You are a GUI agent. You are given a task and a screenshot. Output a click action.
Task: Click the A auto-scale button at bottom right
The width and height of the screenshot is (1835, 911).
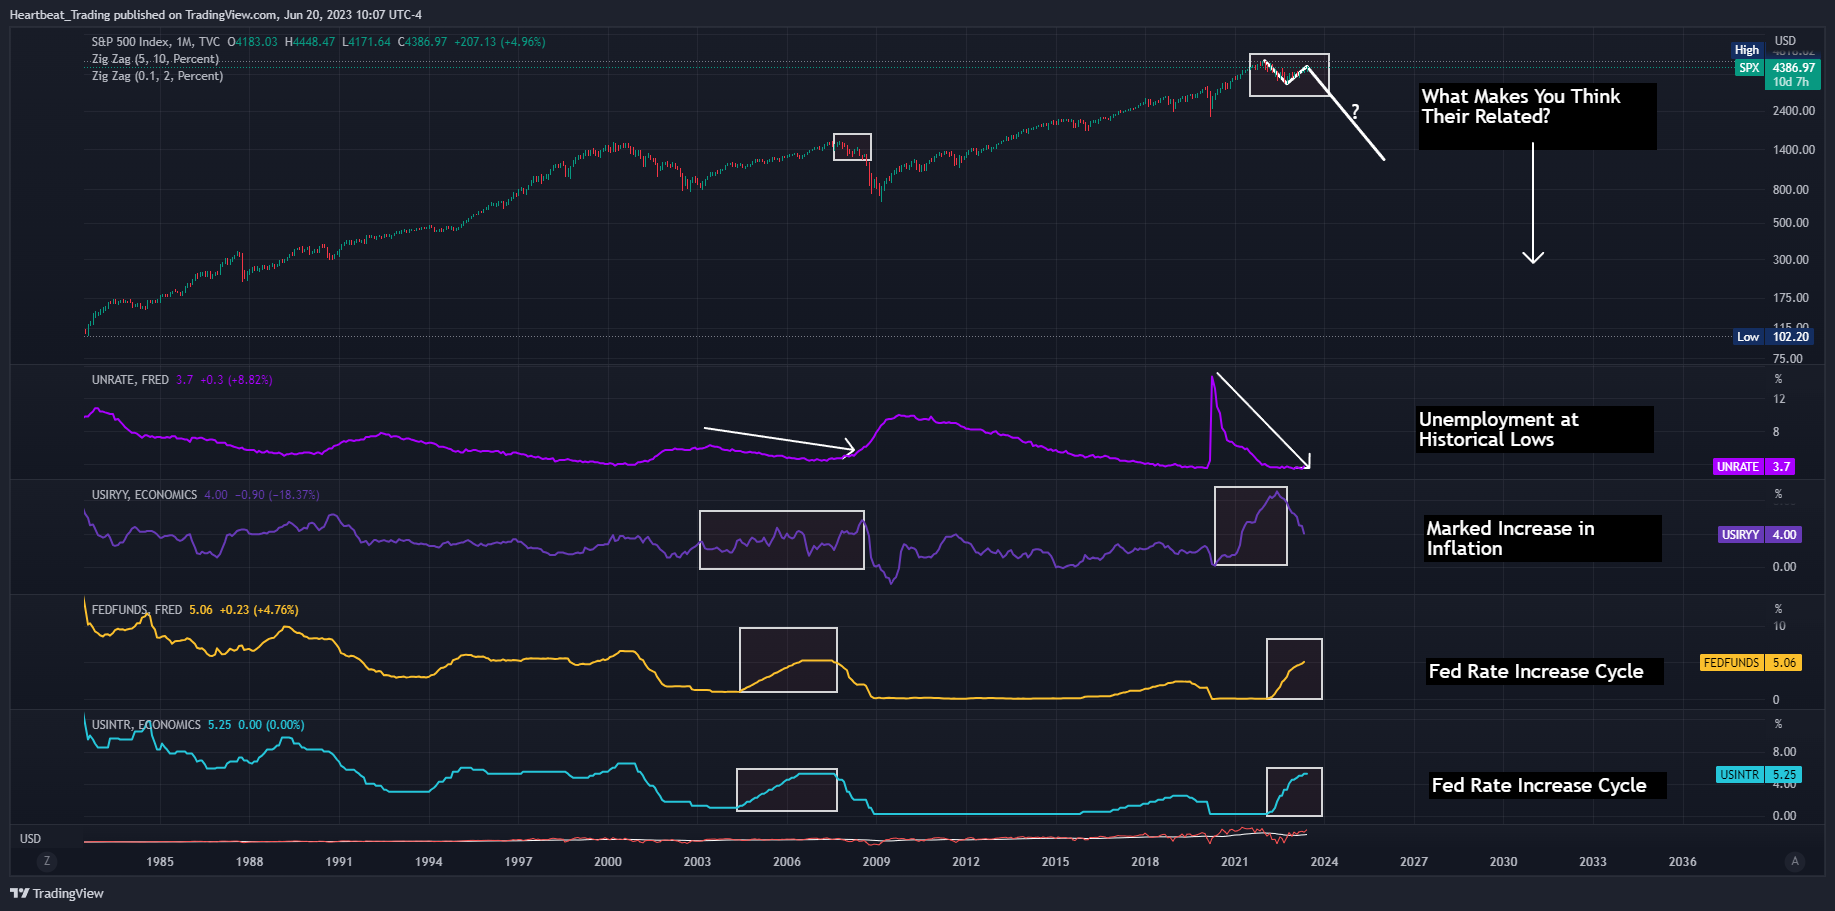pos(1795,861)
